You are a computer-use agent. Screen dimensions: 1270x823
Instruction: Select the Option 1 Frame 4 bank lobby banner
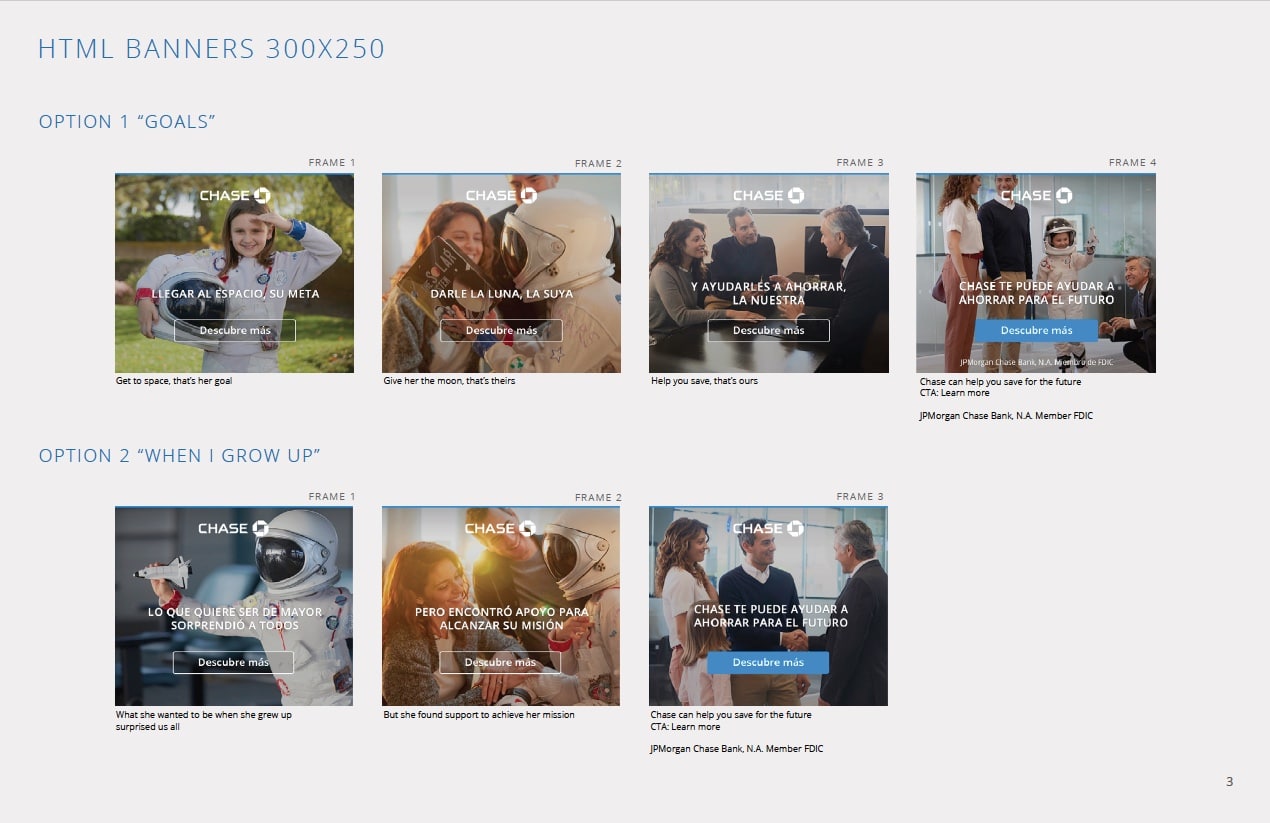point(1036,273)
